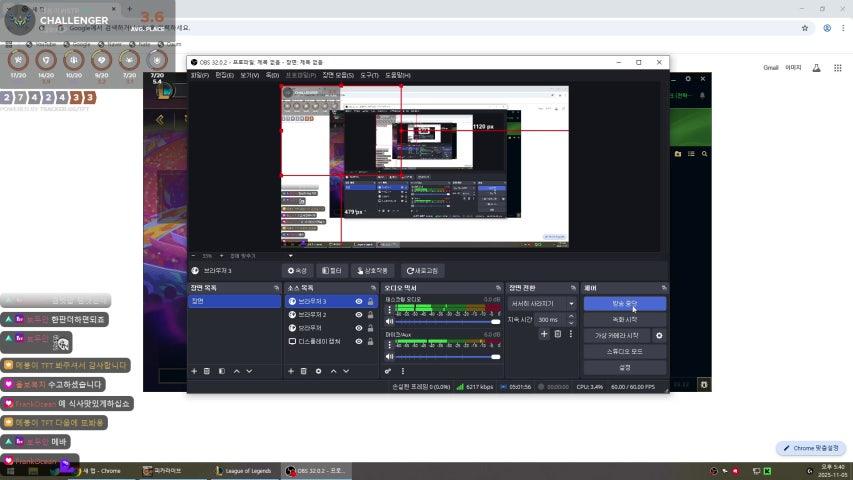Image resolution: width=853 pixels, height=480 pixels.
Task: Mute the desktop audio speaker icon
Action: click(389, 322)
